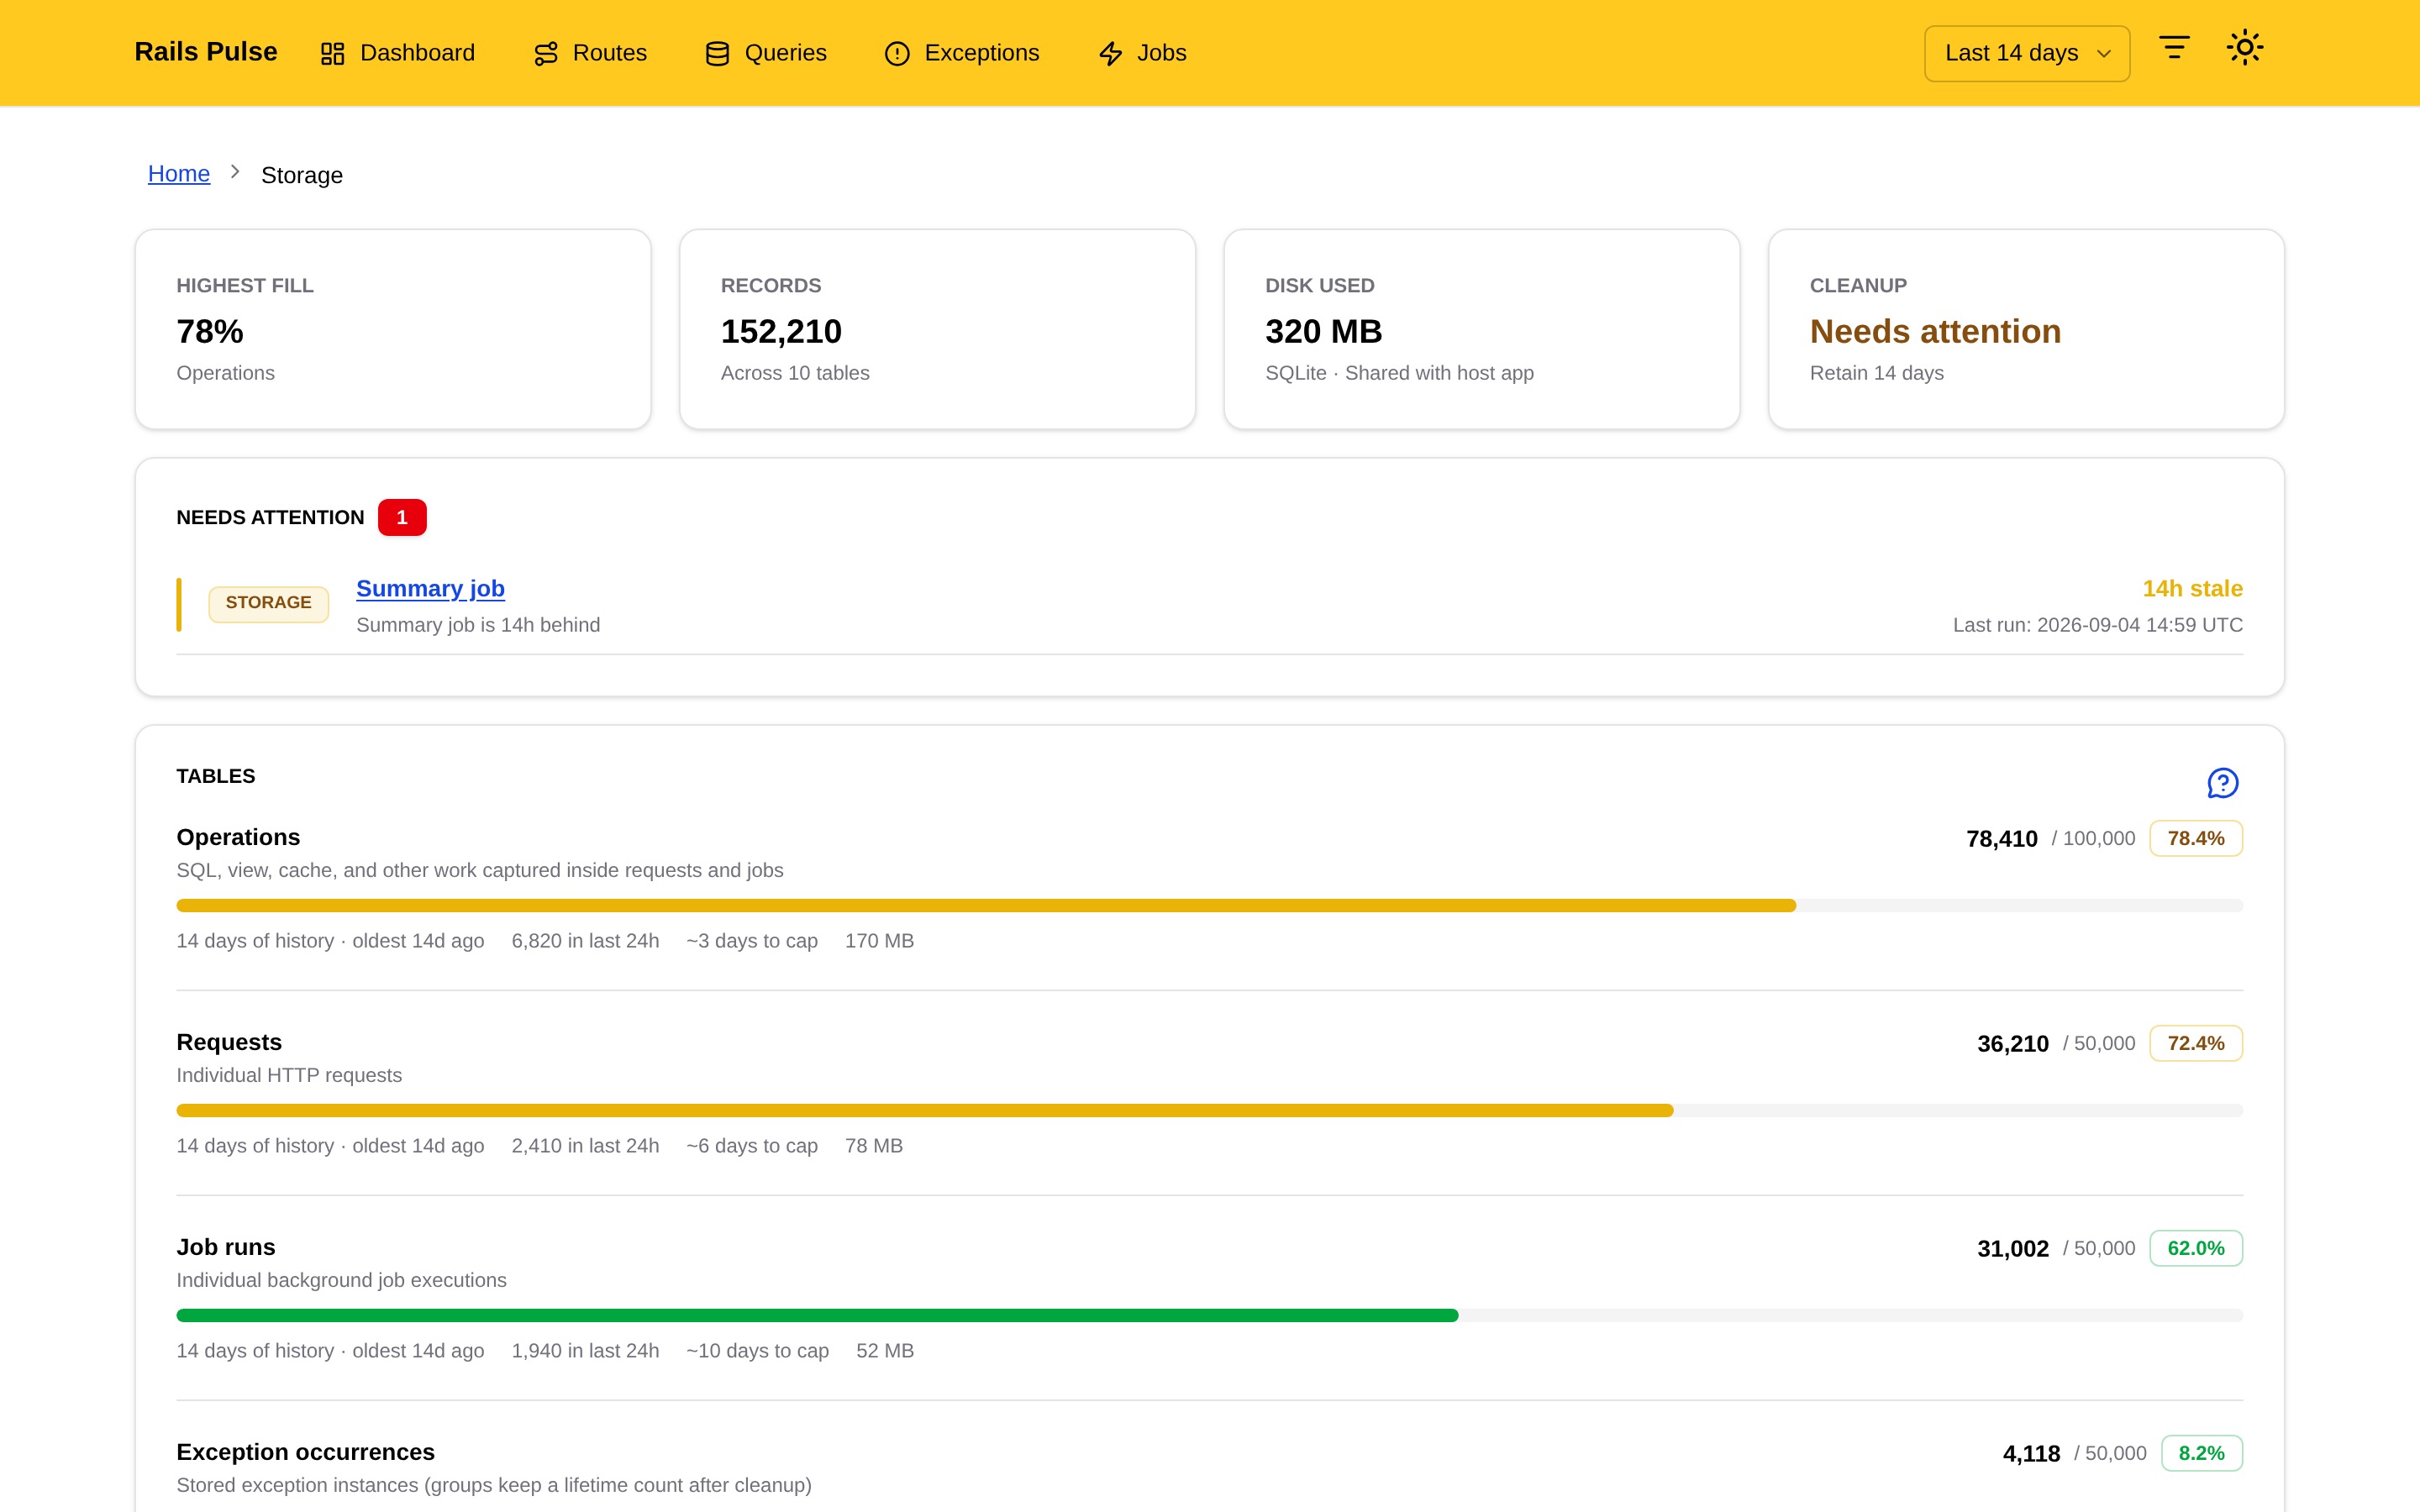Click the Storage breadcrumb text
Viewport: 2420px width, 1512px height.
(x=302, y=175)
